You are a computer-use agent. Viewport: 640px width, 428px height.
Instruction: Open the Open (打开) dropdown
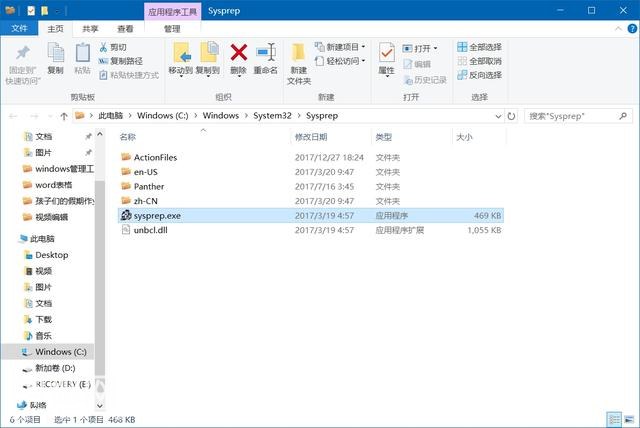420,49
